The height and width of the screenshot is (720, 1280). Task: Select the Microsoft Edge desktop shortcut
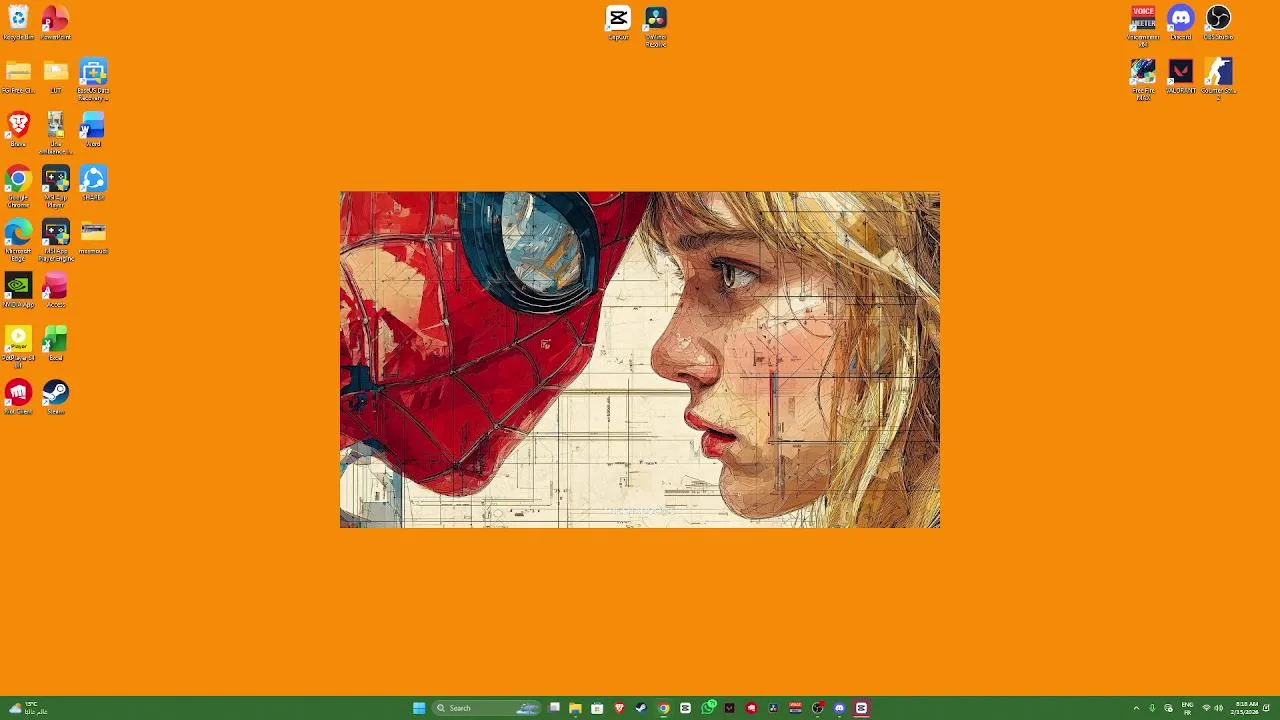click(x=18, y=241)
